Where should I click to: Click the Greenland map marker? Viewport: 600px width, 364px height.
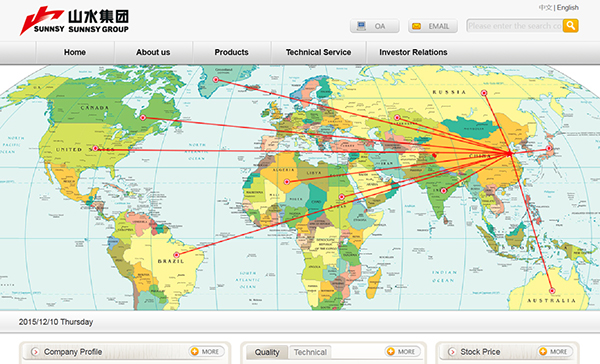tap(216, 80)
